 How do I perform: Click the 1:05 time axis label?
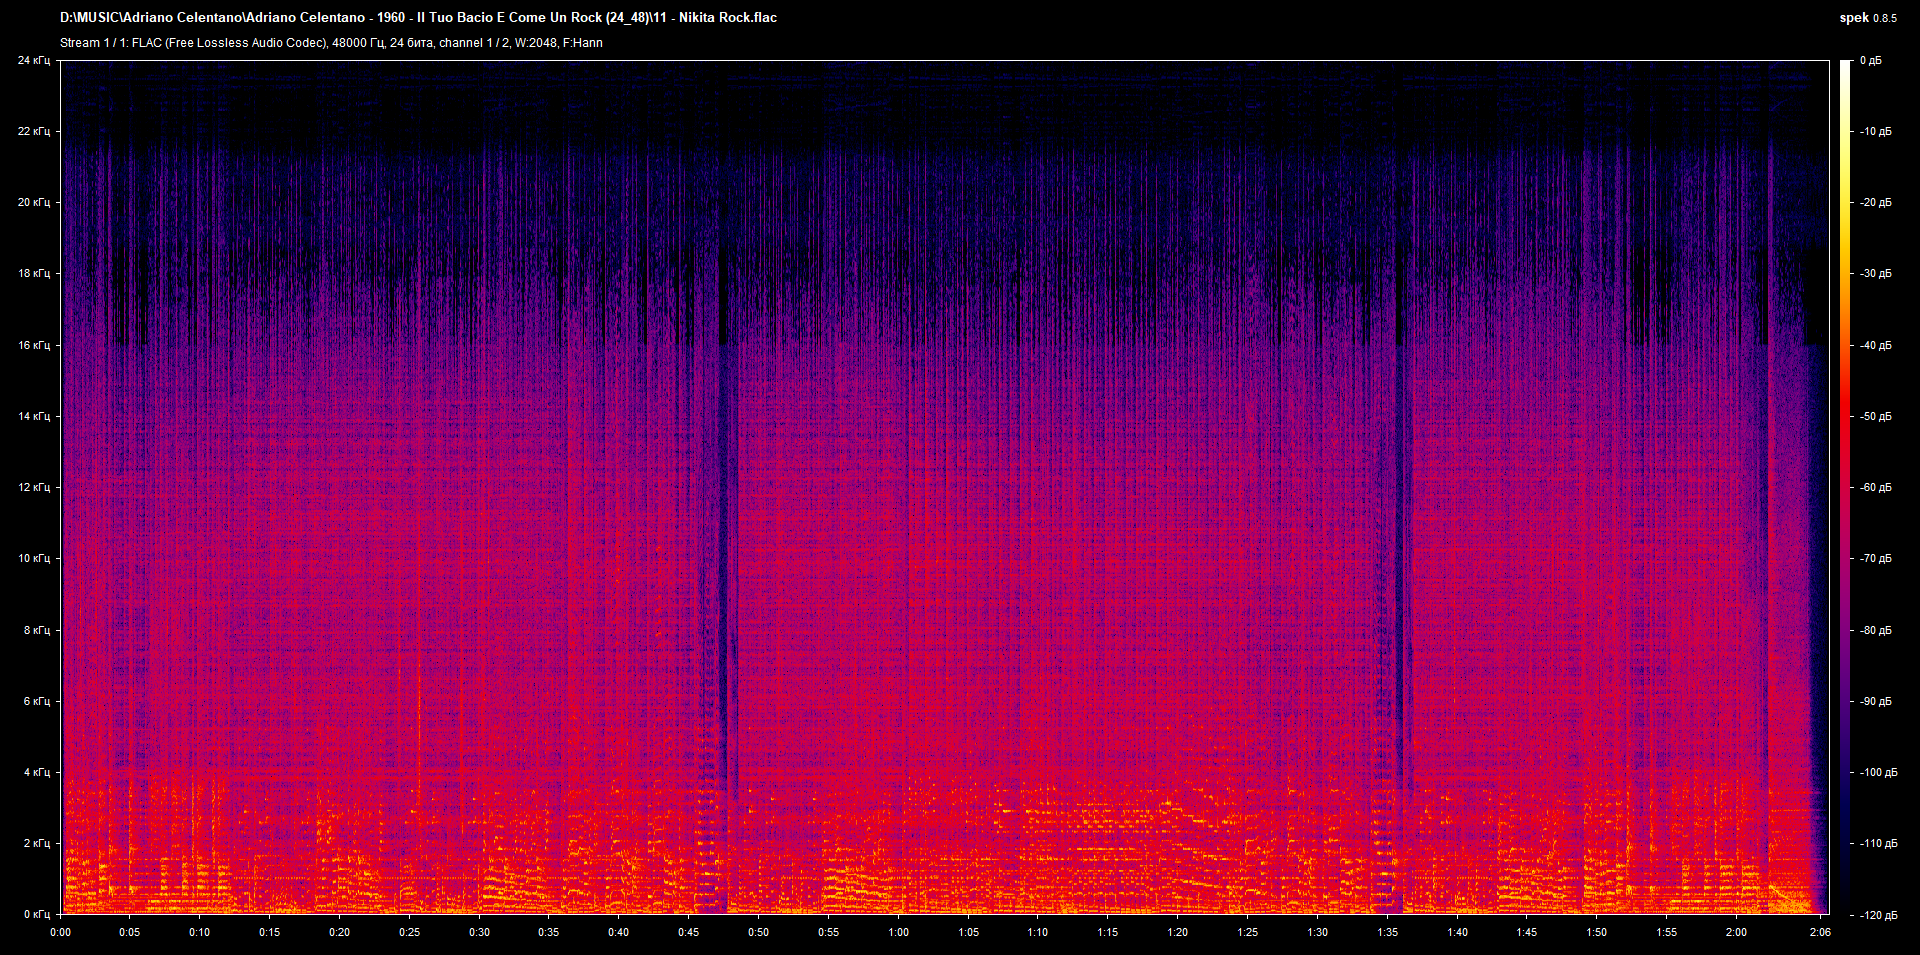969,933
